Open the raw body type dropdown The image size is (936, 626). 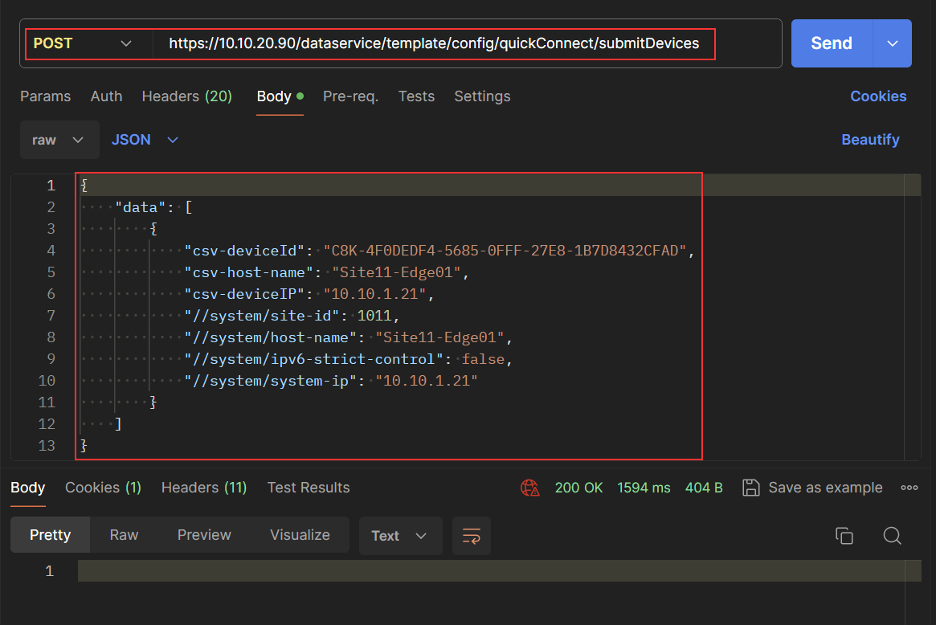click(59, 140)
